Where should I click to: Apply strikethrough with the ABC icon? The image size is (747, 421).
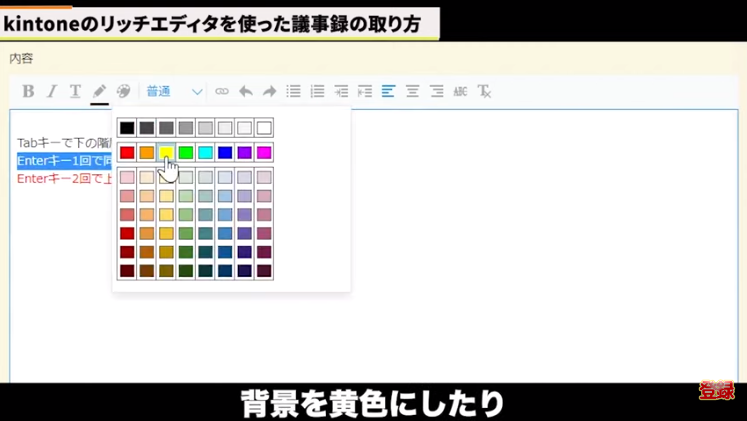(460, 91)
